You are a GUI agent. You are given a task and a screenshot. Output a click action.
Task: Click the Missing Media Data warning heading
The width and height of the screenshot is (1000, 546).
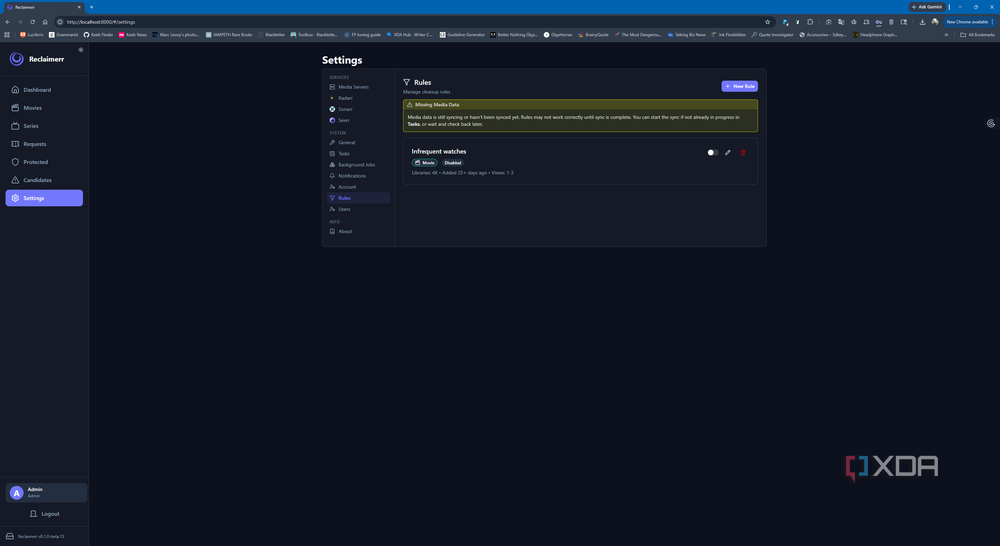pos(437,105)
